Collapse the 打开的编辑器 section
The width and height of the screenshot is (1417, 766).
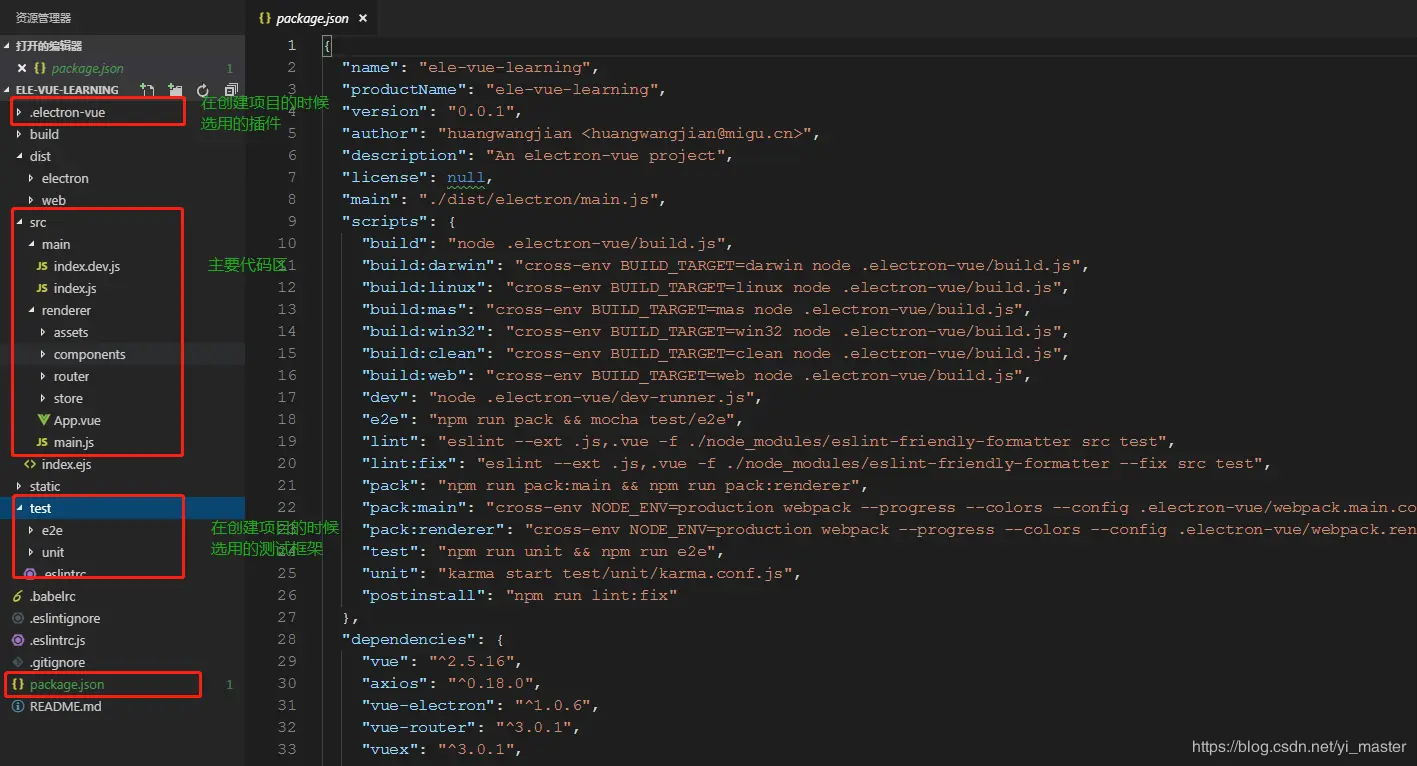[x=8, y=46]
